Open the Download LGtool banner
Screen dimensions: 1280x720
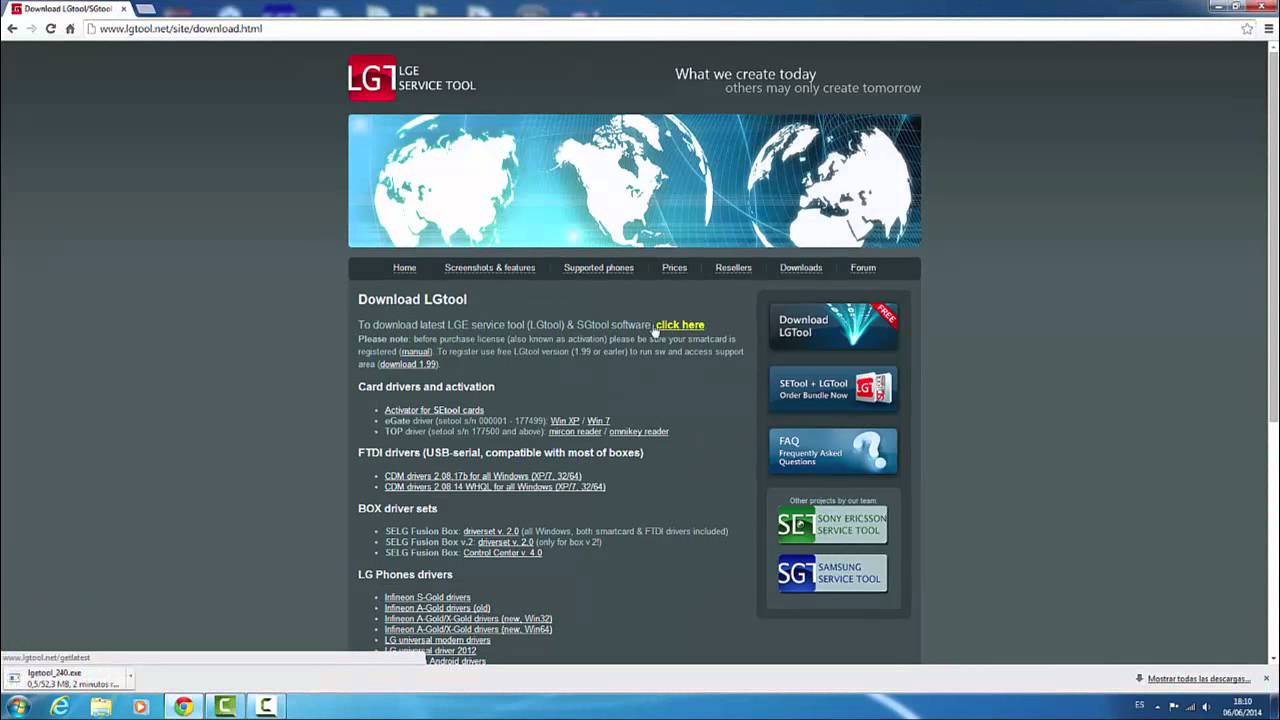[x=833, y=326]
